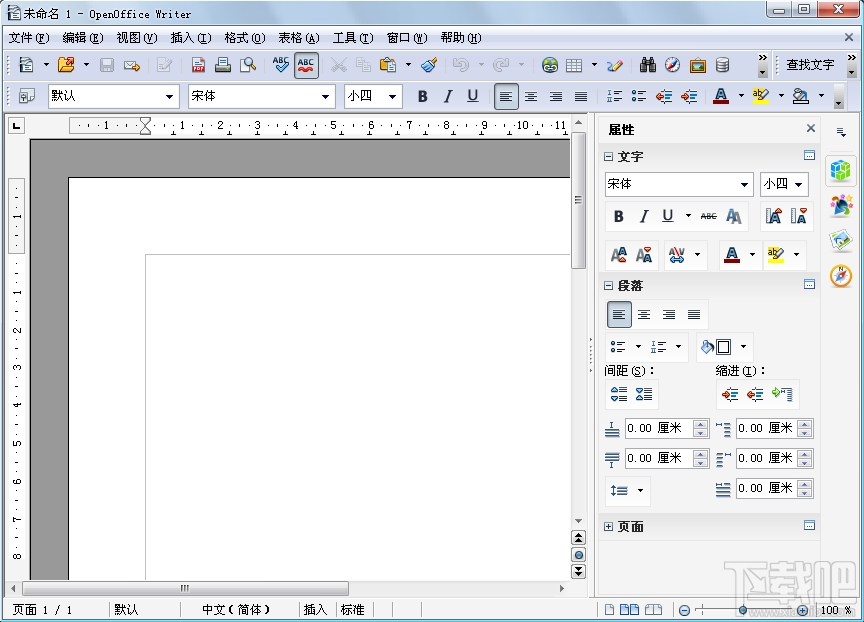The image size is (864, 622).
Task: Select the Format Paintbrush tool
Action: click(x=428, y=65)
